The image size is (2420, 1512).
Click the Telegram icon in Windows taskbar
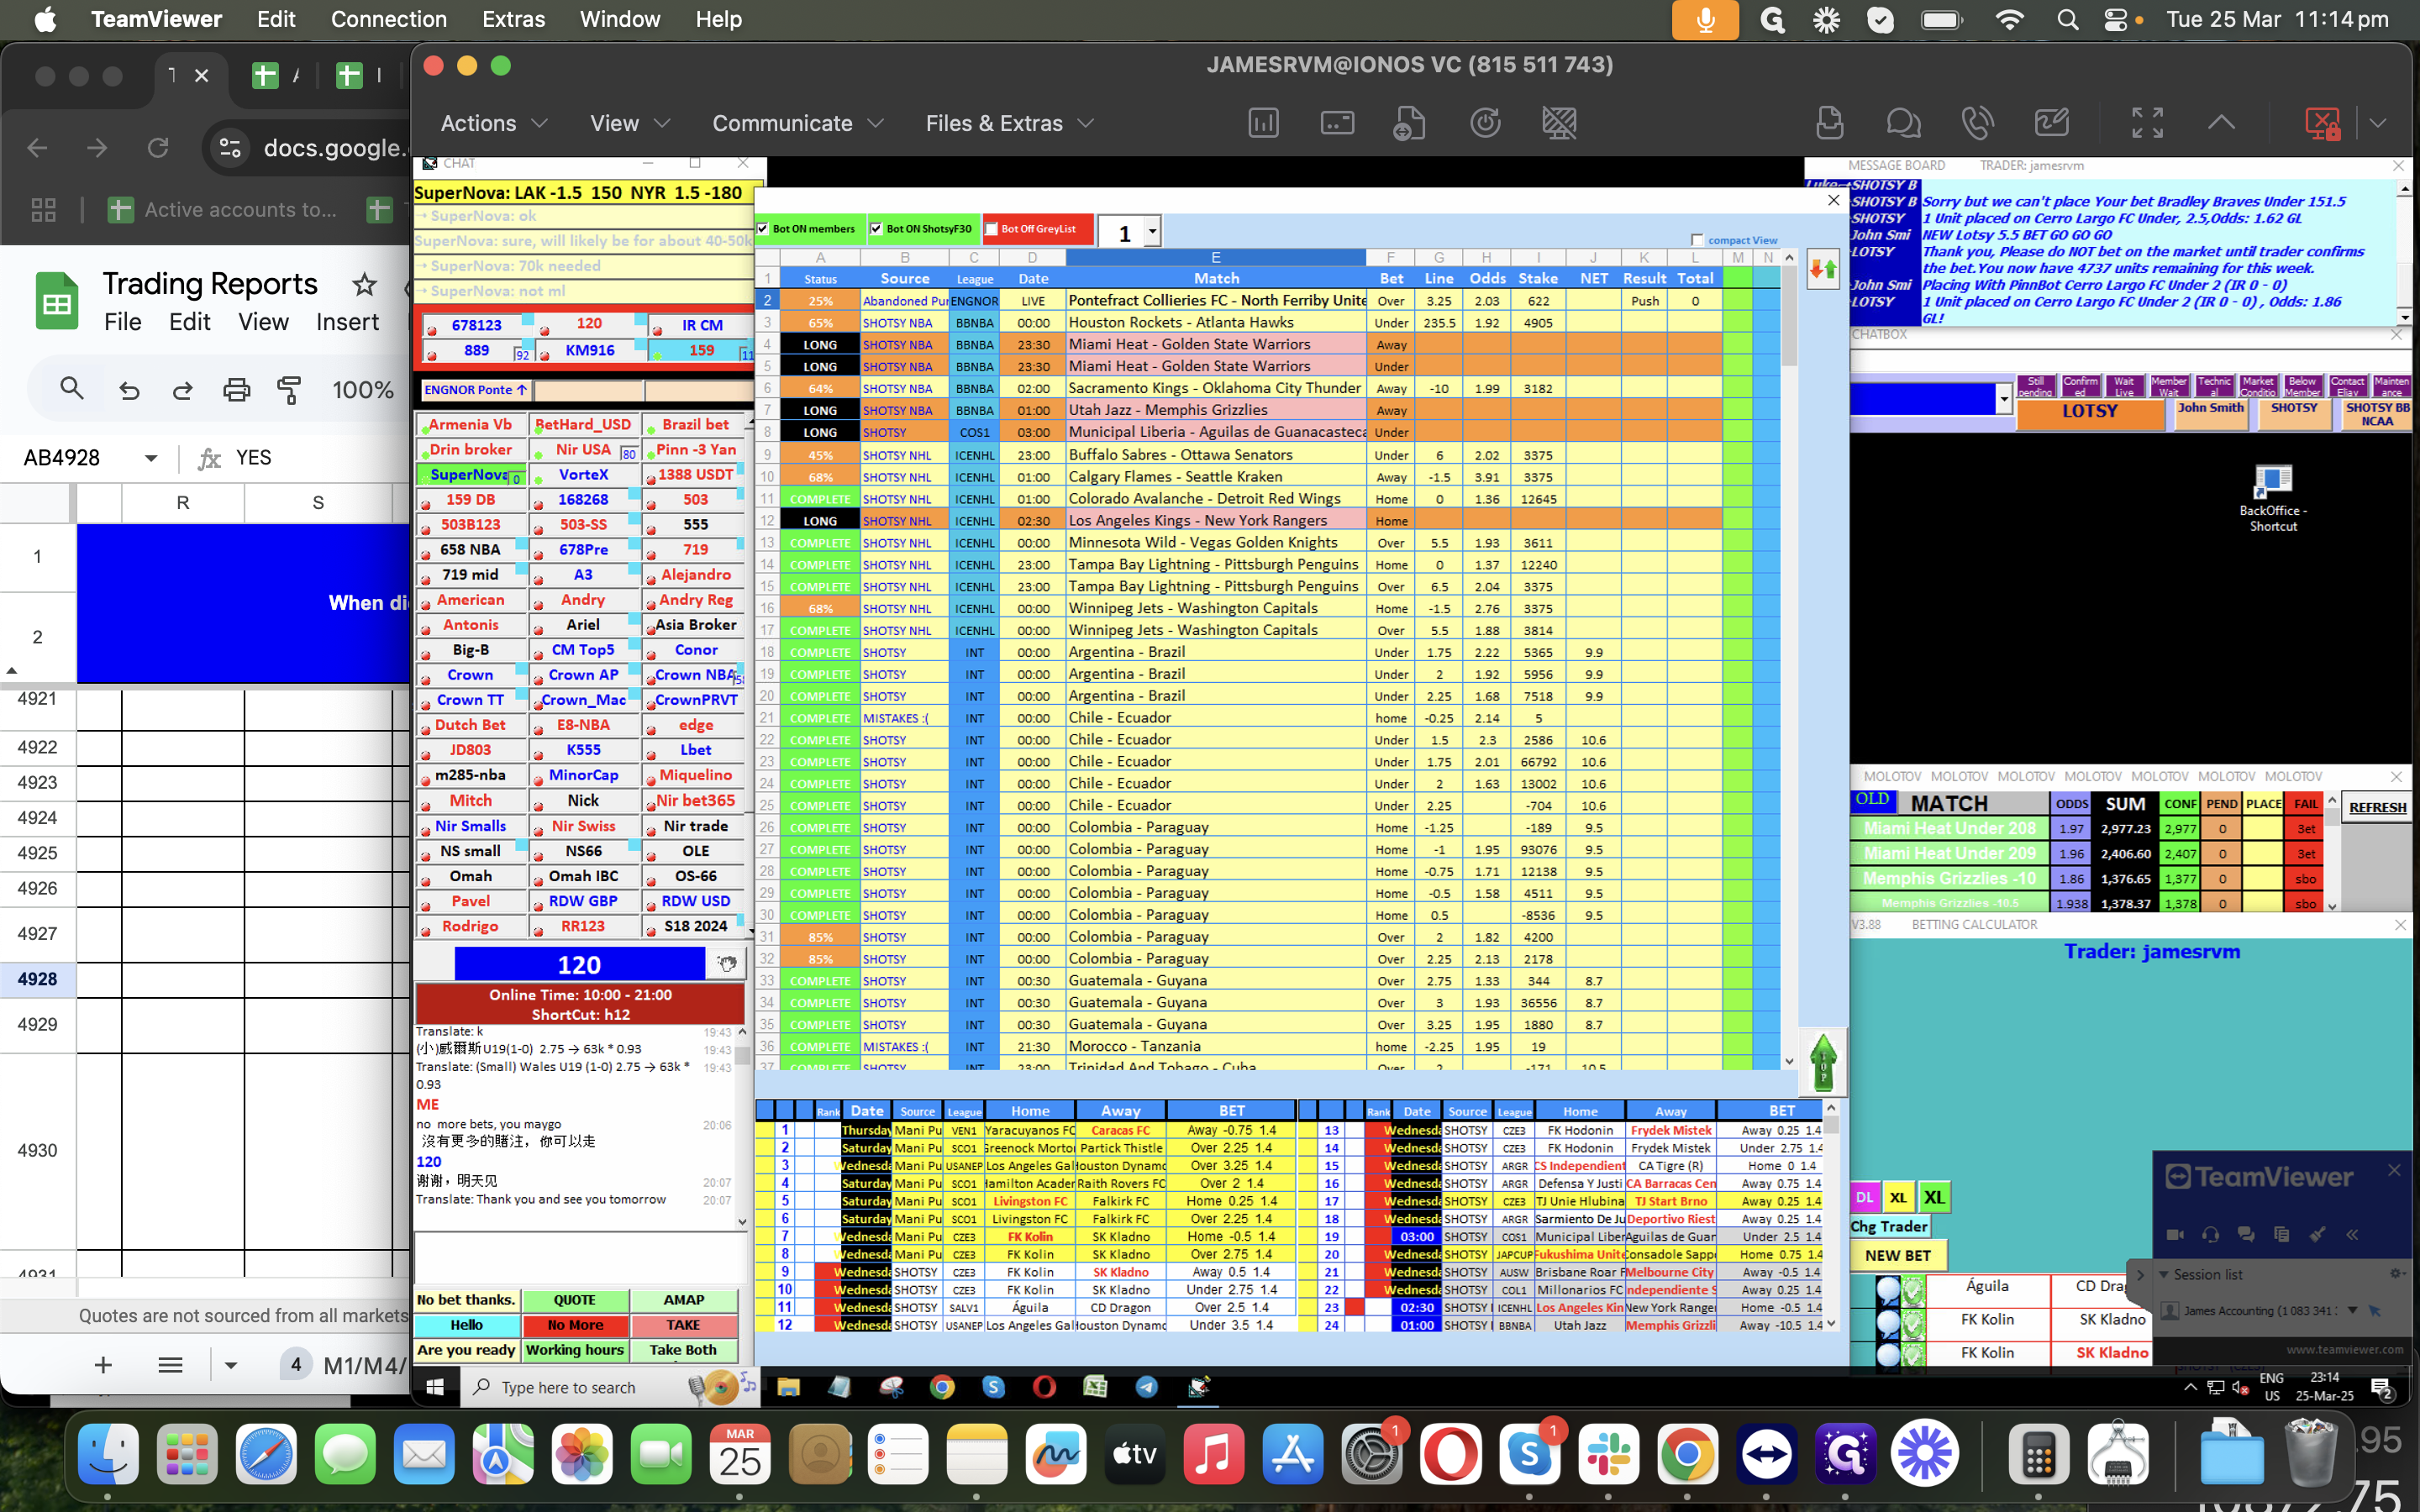tap(1146, 1387)
